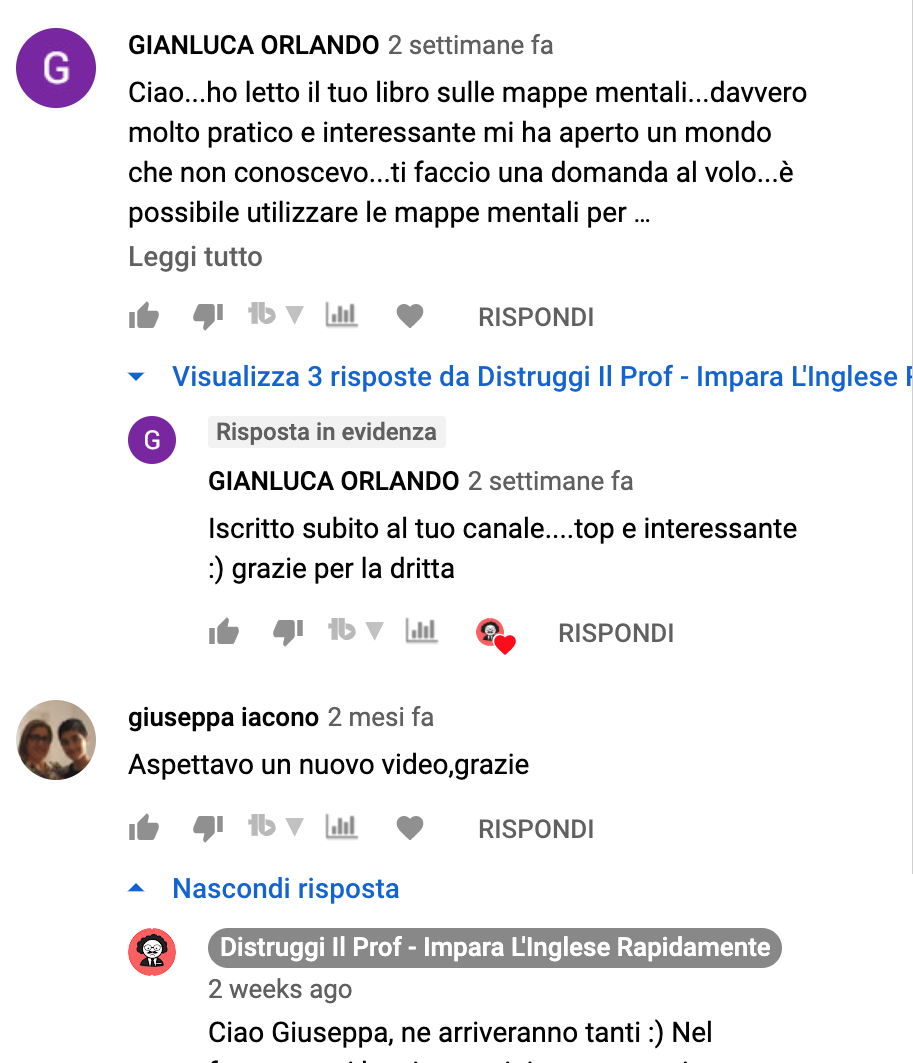
Task: Like giuseppa iacono's comment
Action: tap(144, 828)
